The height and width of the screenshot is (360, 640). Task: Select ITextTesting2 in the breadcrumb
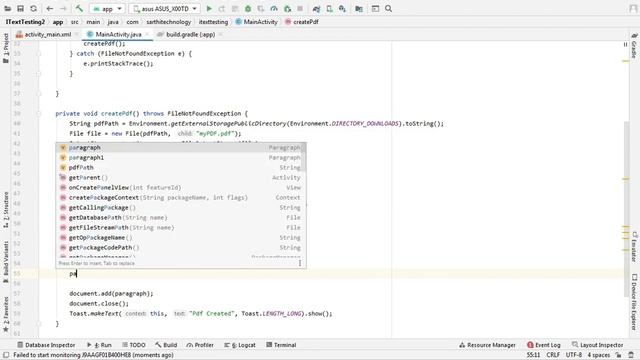[25, 22]
